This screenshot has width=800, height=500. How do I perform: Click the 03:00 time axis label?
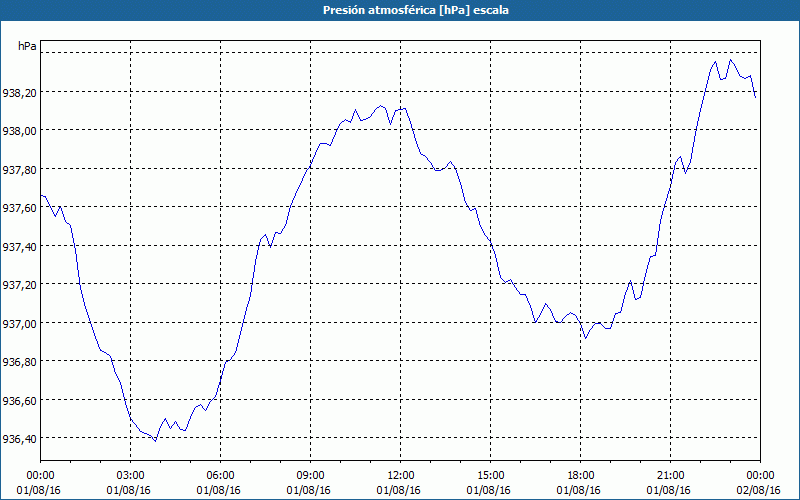(x=131, y=476)
